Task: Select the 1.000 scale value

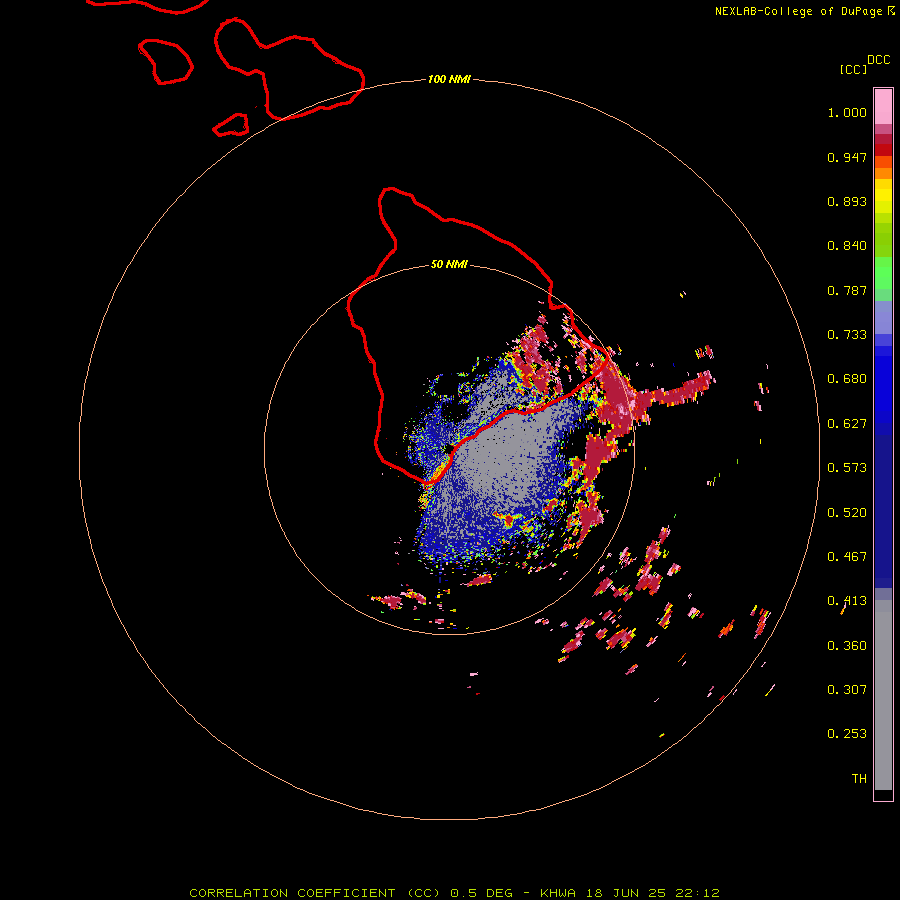Action: click(x=847, y=113)
